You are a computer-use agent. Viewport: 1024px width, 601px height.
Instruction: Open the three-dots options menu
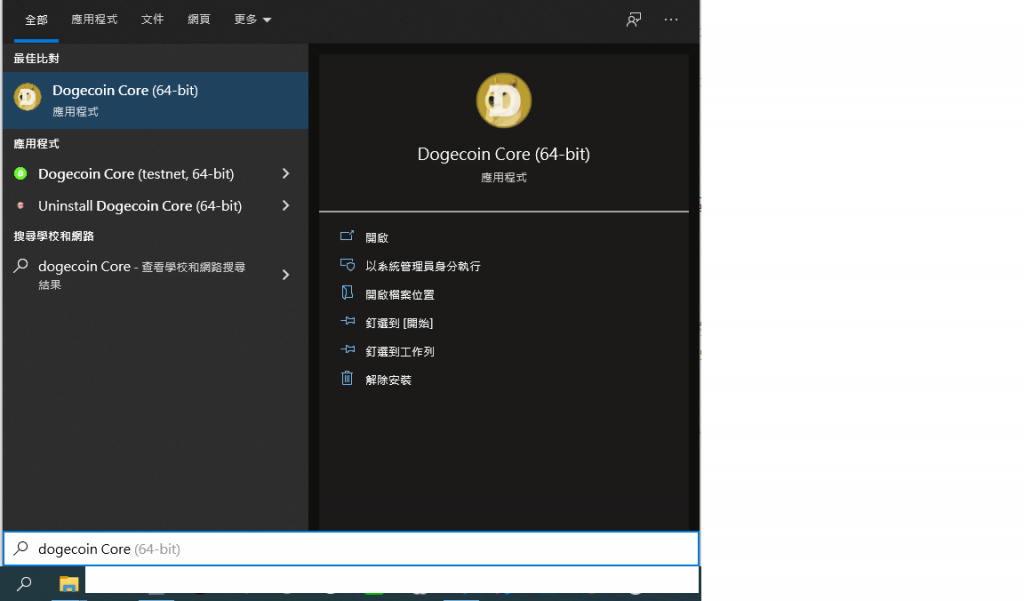coord(671,20)
